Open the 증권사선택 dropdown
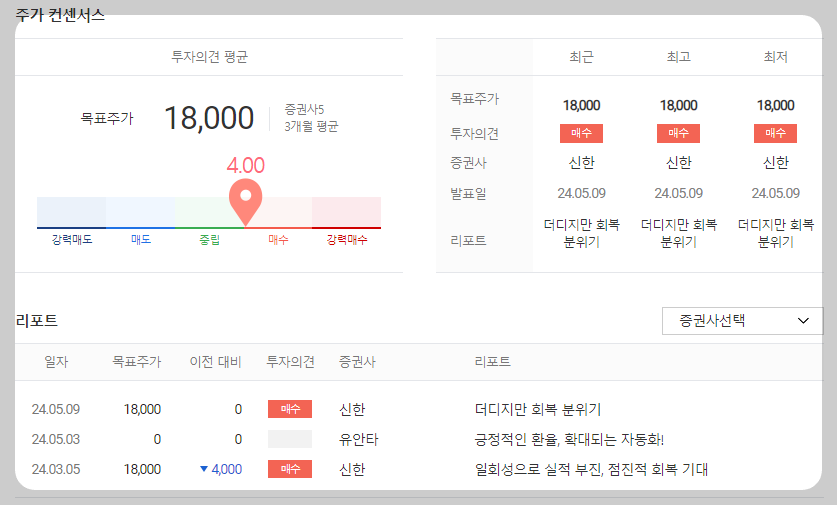This screenshot has width=837, height=505. (x=742, y=321)
